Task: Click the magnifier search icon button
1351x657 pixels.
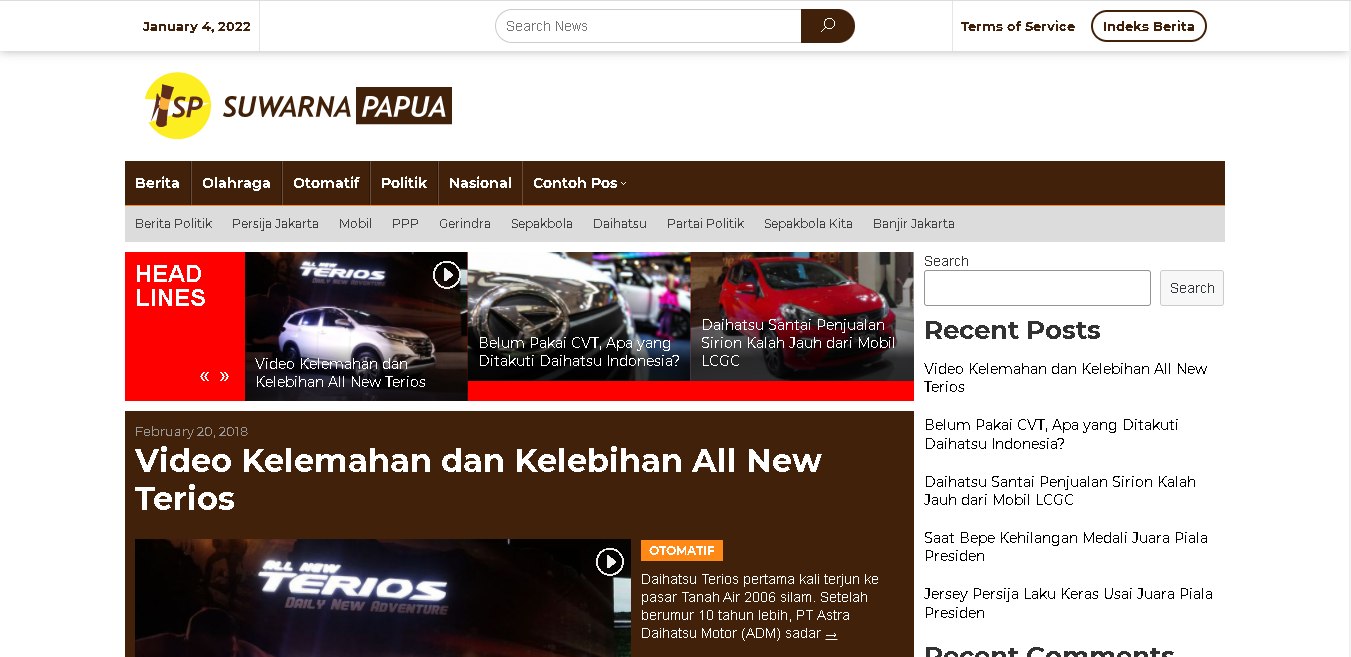Action: (x=827, y=26)
